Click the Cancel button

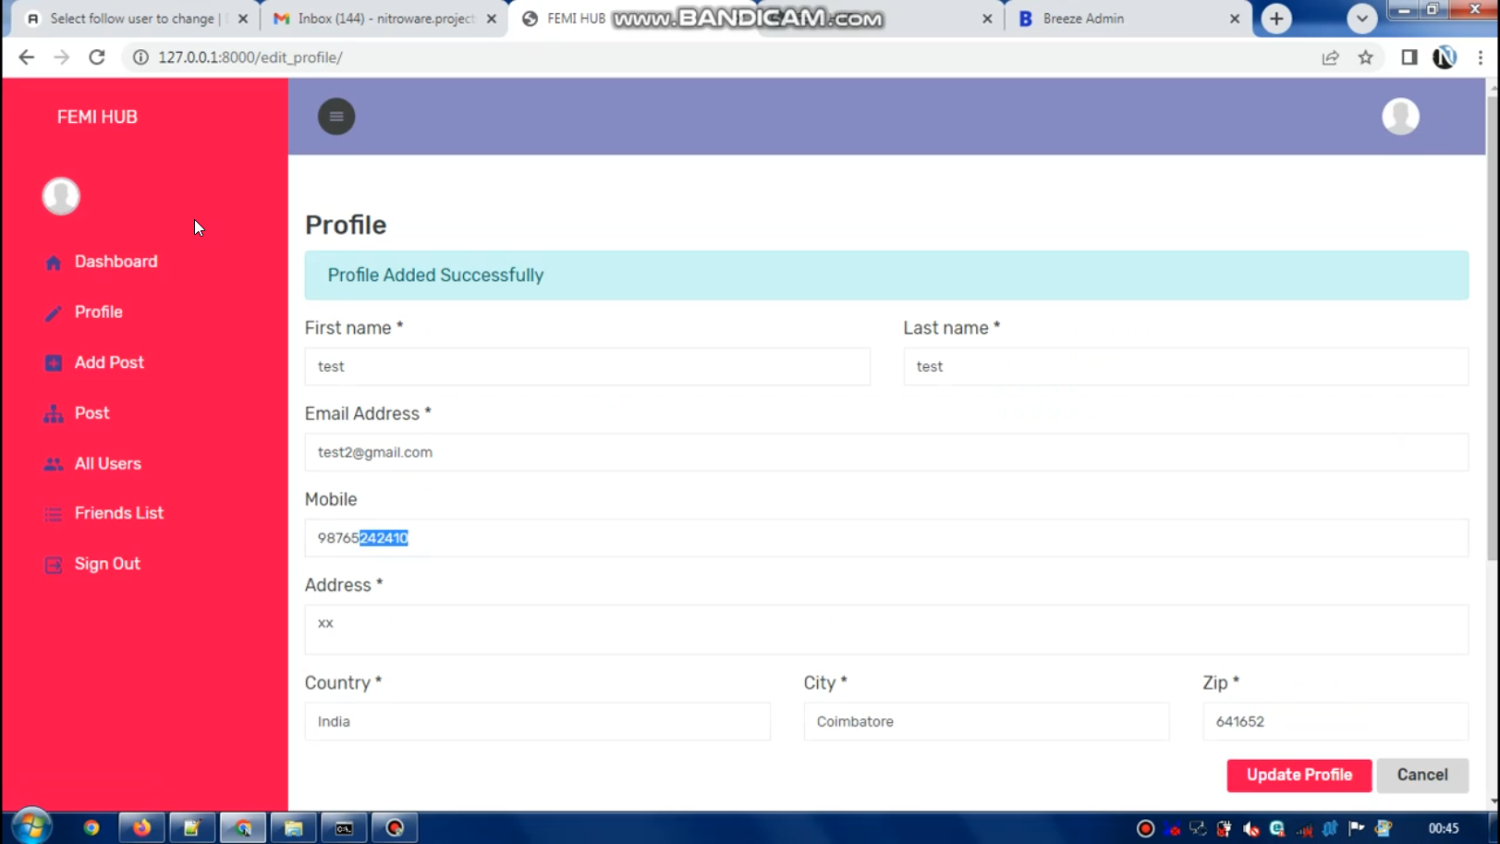pos(1422,775)
